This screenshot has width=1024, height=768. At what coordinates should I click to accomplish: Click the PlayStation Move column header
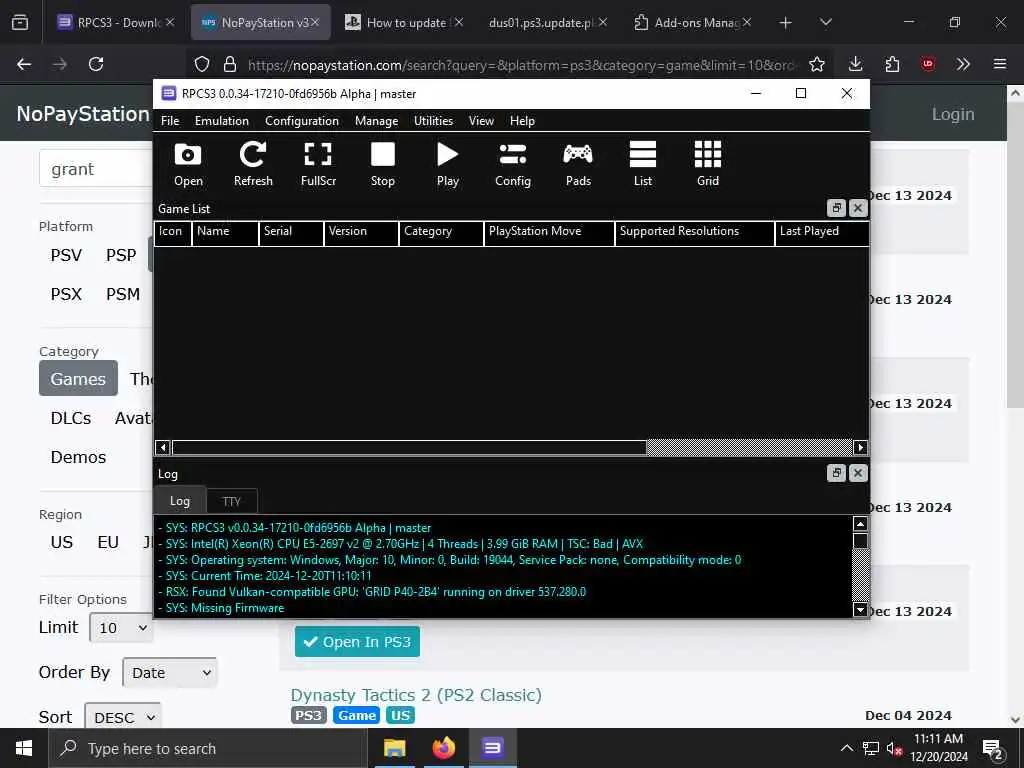549,232
